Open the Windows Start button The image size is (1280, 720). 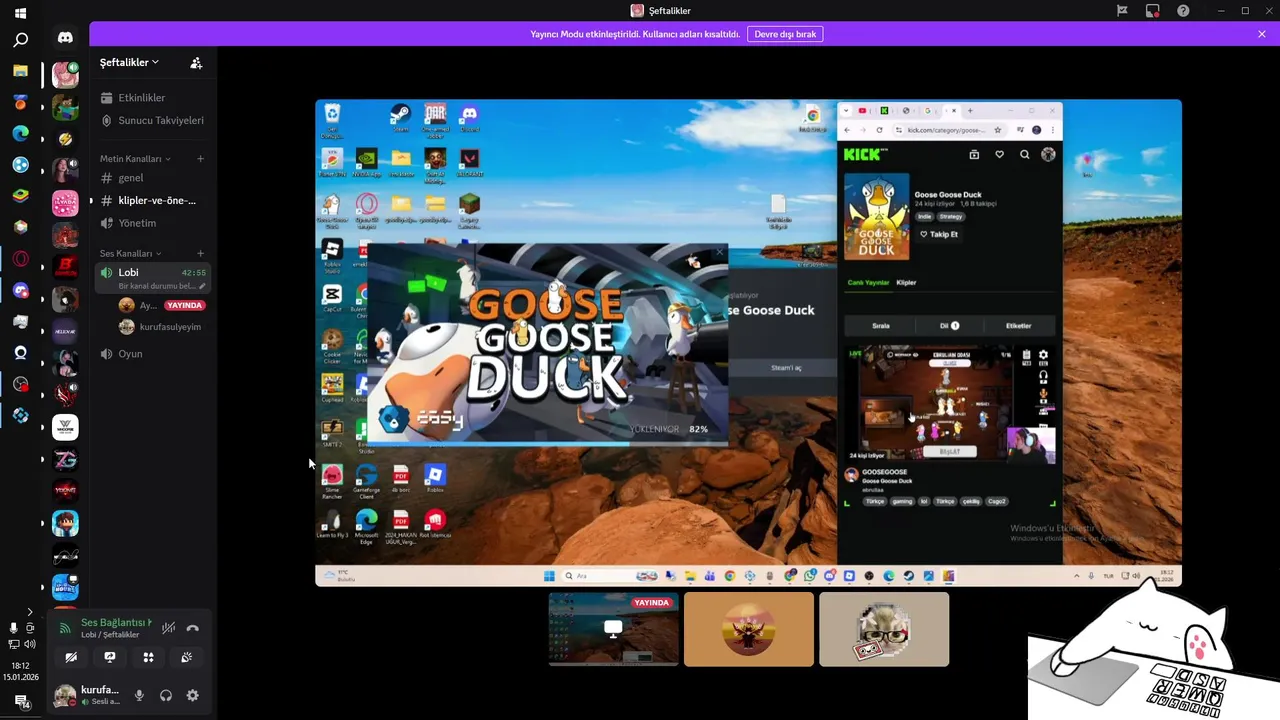[x=20, y=13]
